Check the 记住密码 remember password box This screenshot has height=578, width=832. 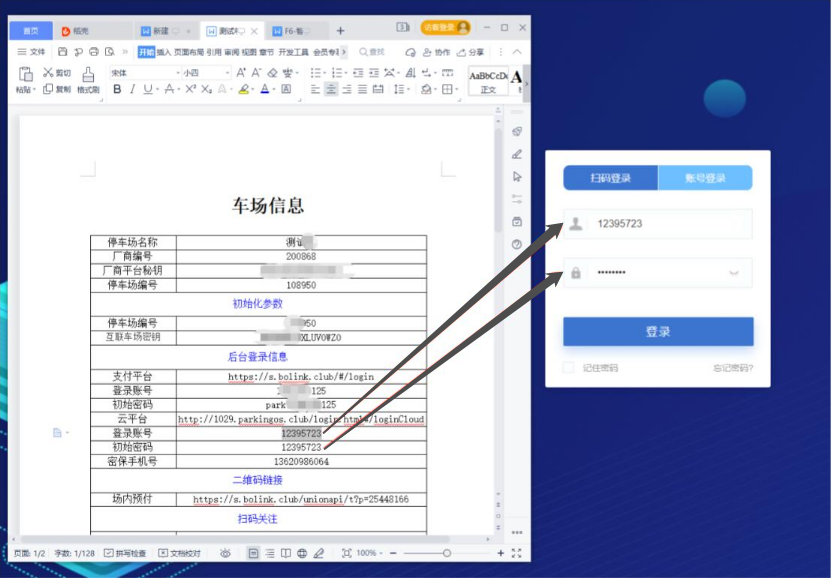(568, 367)
